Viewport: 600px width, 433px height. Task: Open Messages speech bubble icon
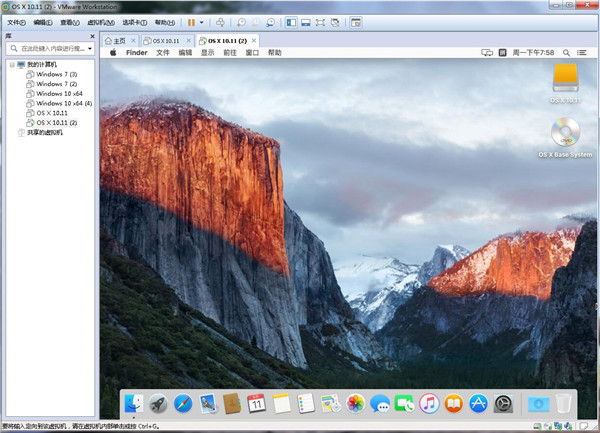click(380, 404)
